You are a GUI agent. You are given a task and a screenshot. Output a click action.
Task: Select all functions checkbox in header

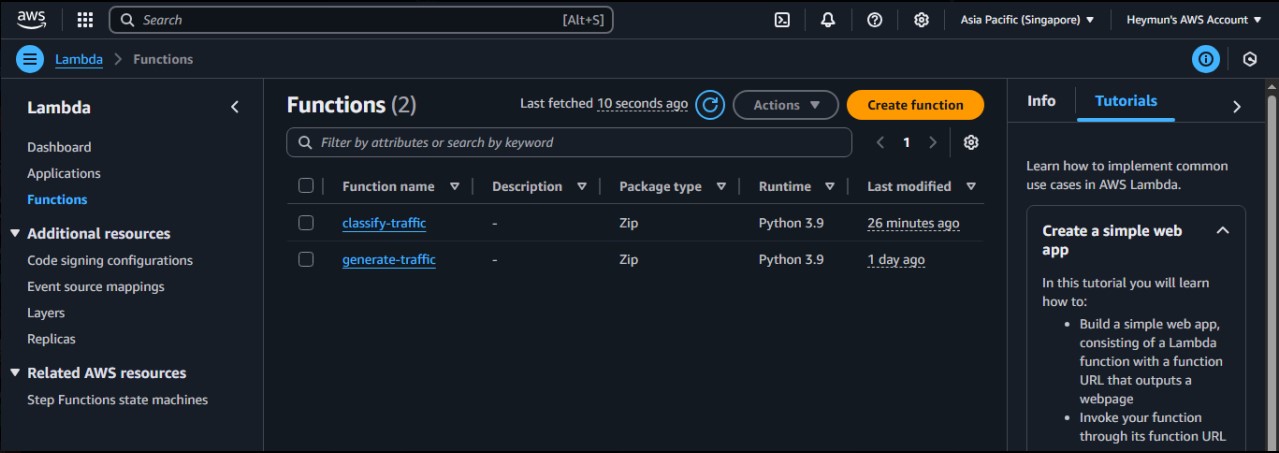pyautogui.click(x=306, y=186)
